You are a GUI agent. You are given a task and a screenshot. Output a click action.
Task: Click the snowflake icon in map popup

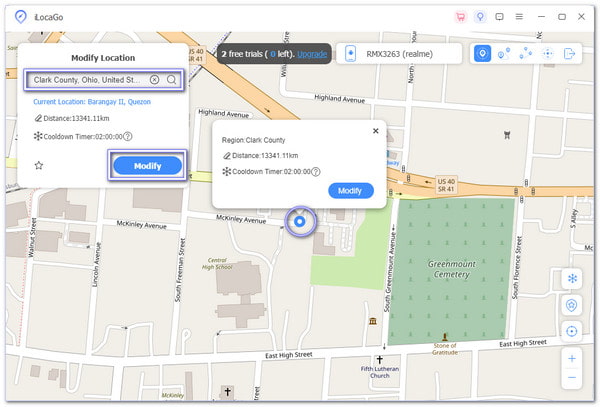click(x=227, y=171)
